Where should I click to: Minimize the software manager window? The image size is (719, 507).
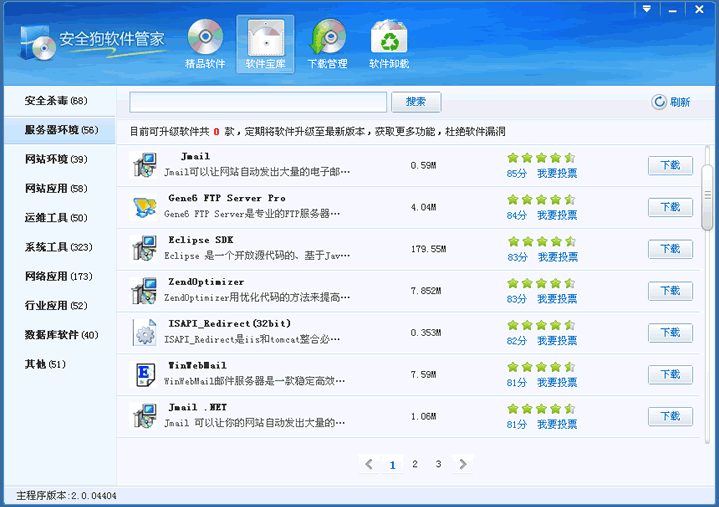tap(673, 9)
